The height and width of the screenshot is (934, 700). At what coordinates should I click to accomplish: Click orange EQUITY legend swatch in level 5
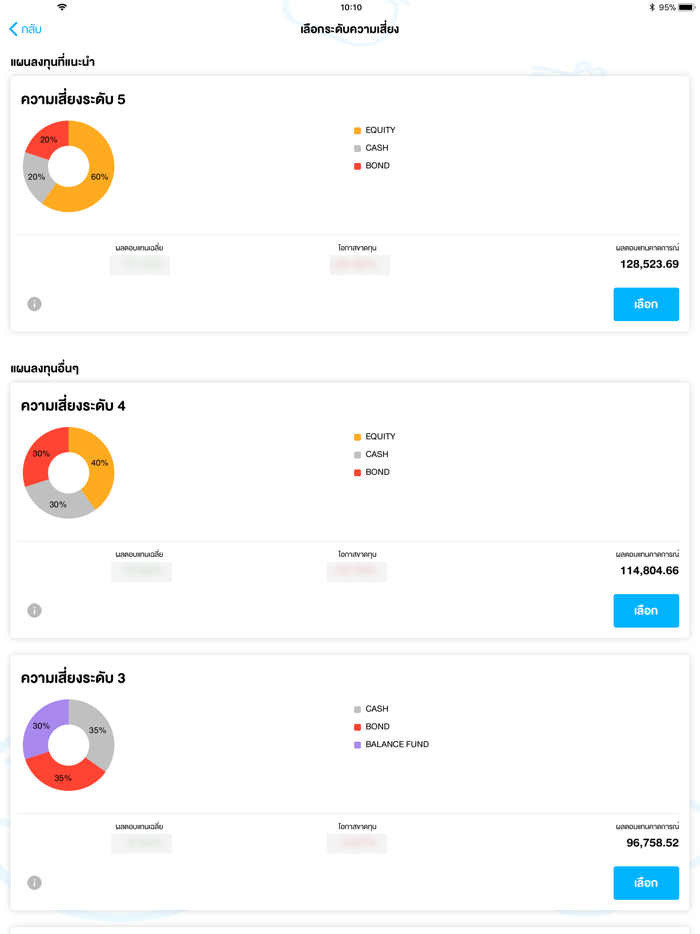(x=357, y=131)
